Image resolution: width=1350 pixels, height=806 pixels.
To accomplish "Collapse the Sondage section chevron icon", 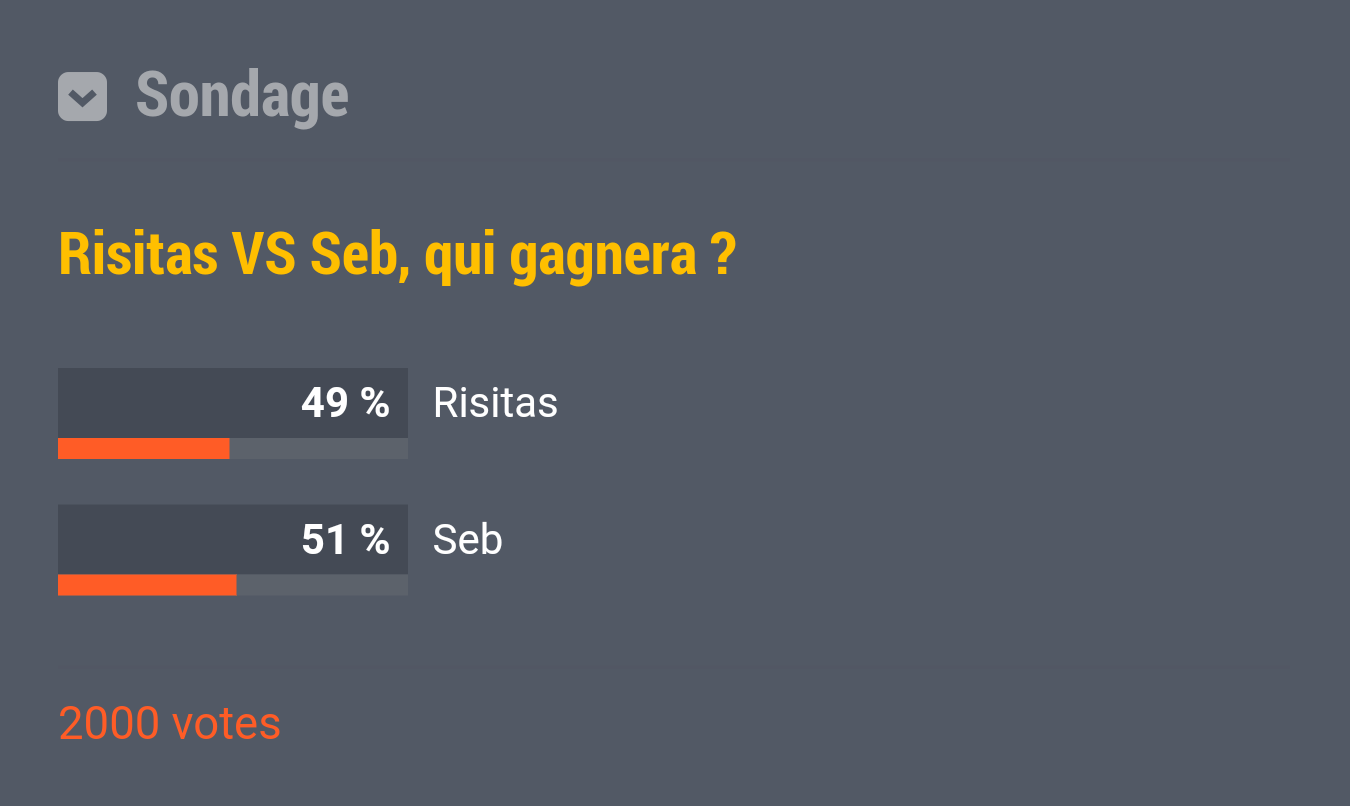I will [82, 97].
